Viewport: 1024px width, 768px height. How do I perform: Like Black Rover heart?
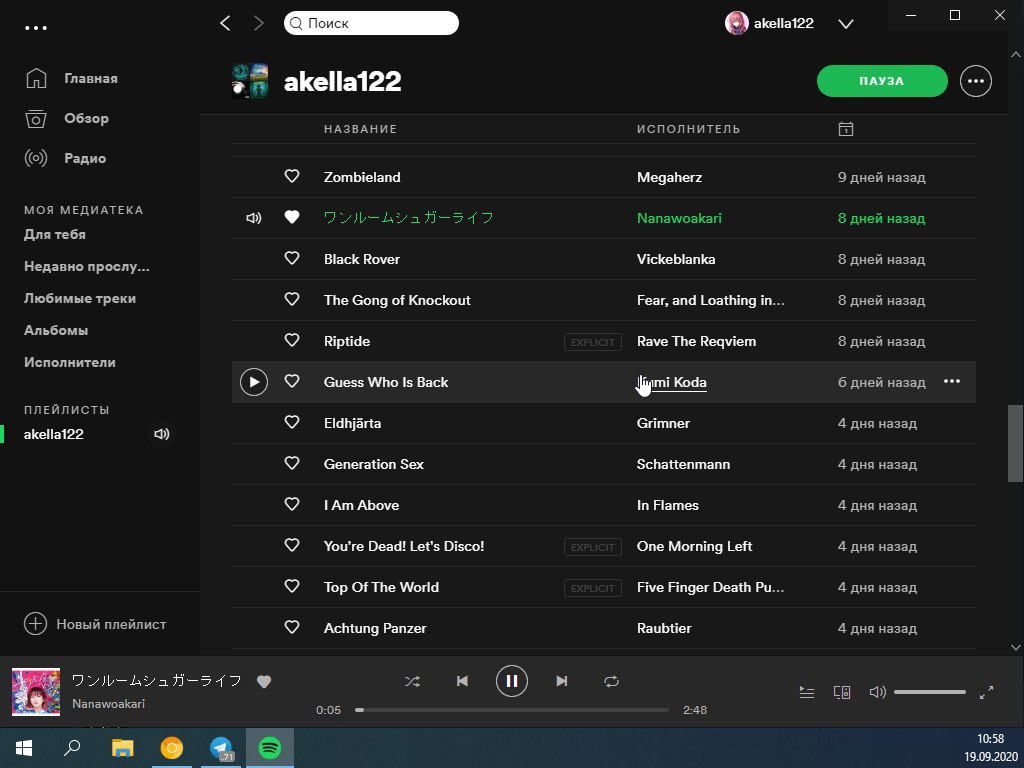[x=292, y=259]
